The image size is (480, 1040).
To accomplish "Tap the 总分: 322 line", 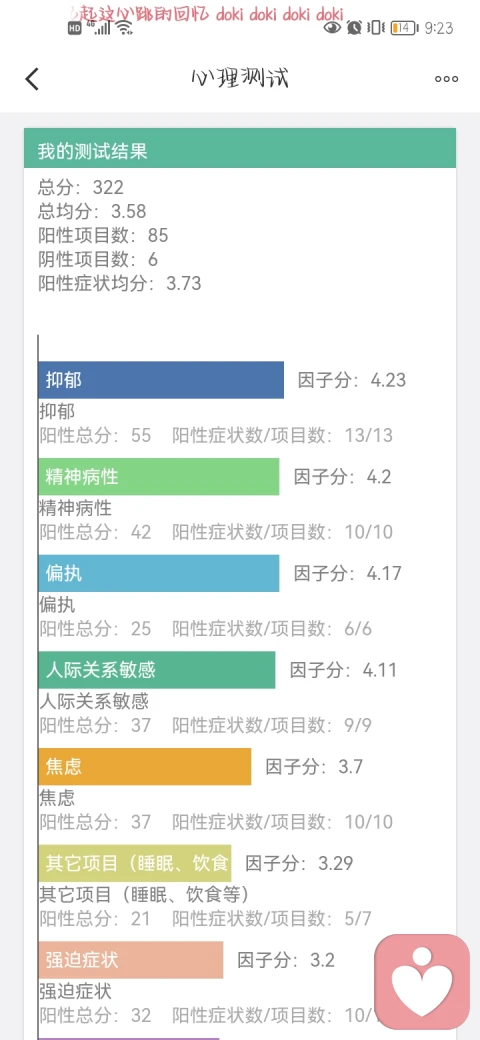I will 81,187.
